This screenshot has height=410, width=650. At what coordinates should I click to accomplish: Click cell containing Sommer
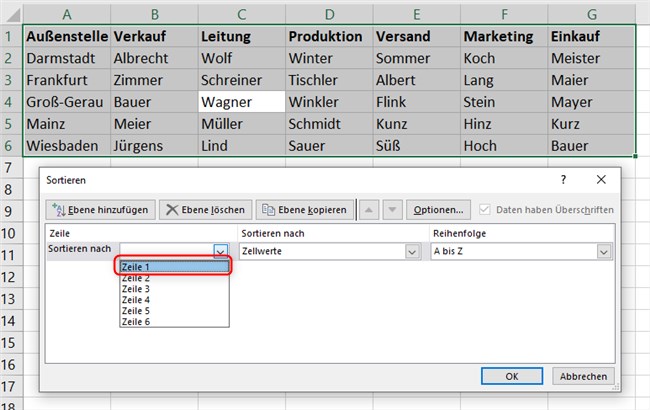coord(417,58)
